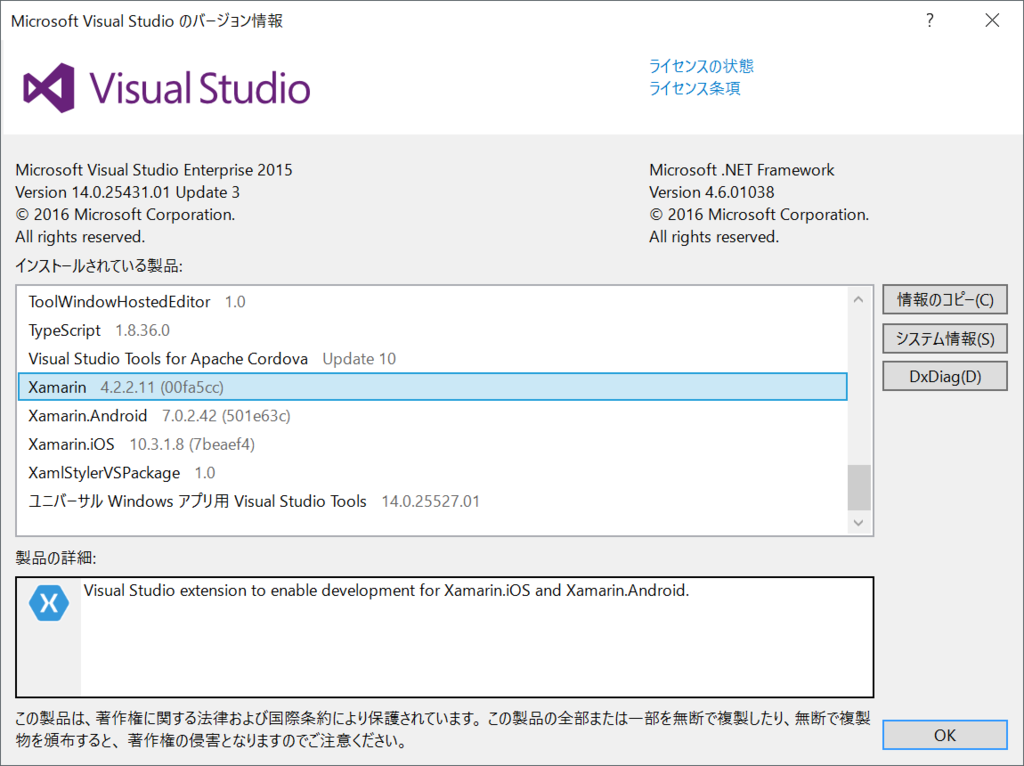Select Xamarin.Android 7.0.2.42 row
This screenshot has width=1024, height=766.
tap(433, 416)
